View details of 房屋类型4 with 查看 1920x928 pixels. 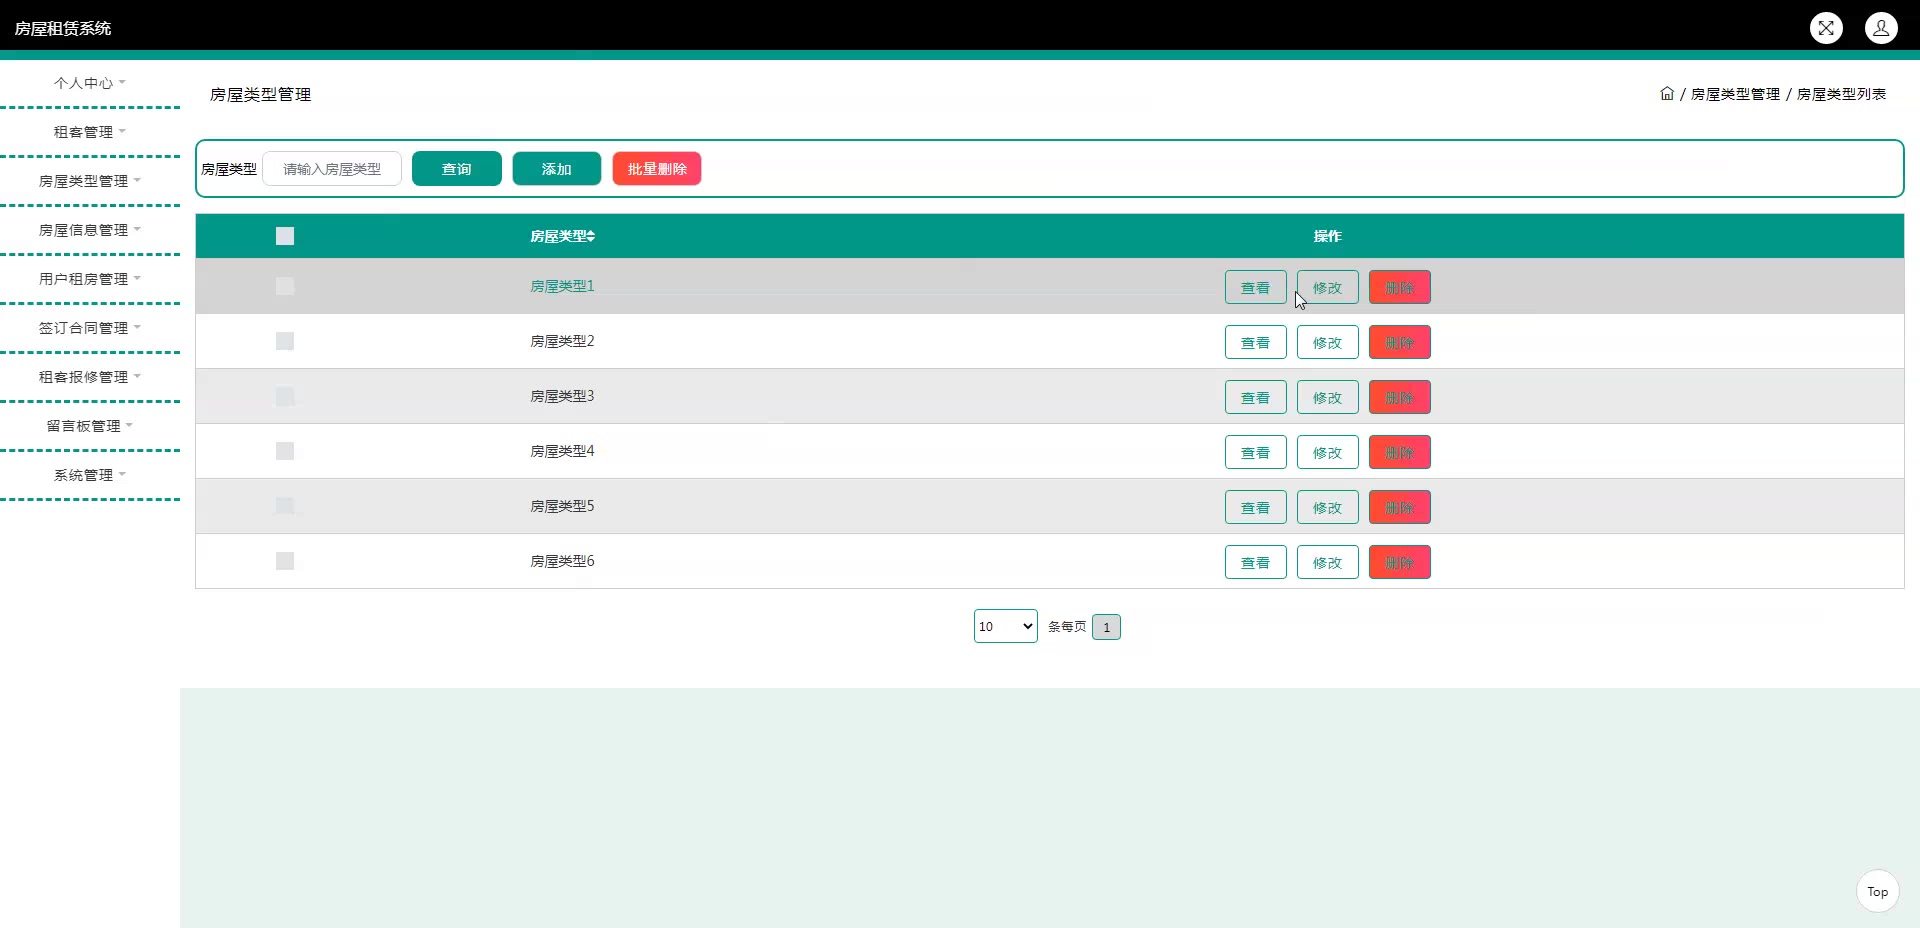pos(1256,452)
